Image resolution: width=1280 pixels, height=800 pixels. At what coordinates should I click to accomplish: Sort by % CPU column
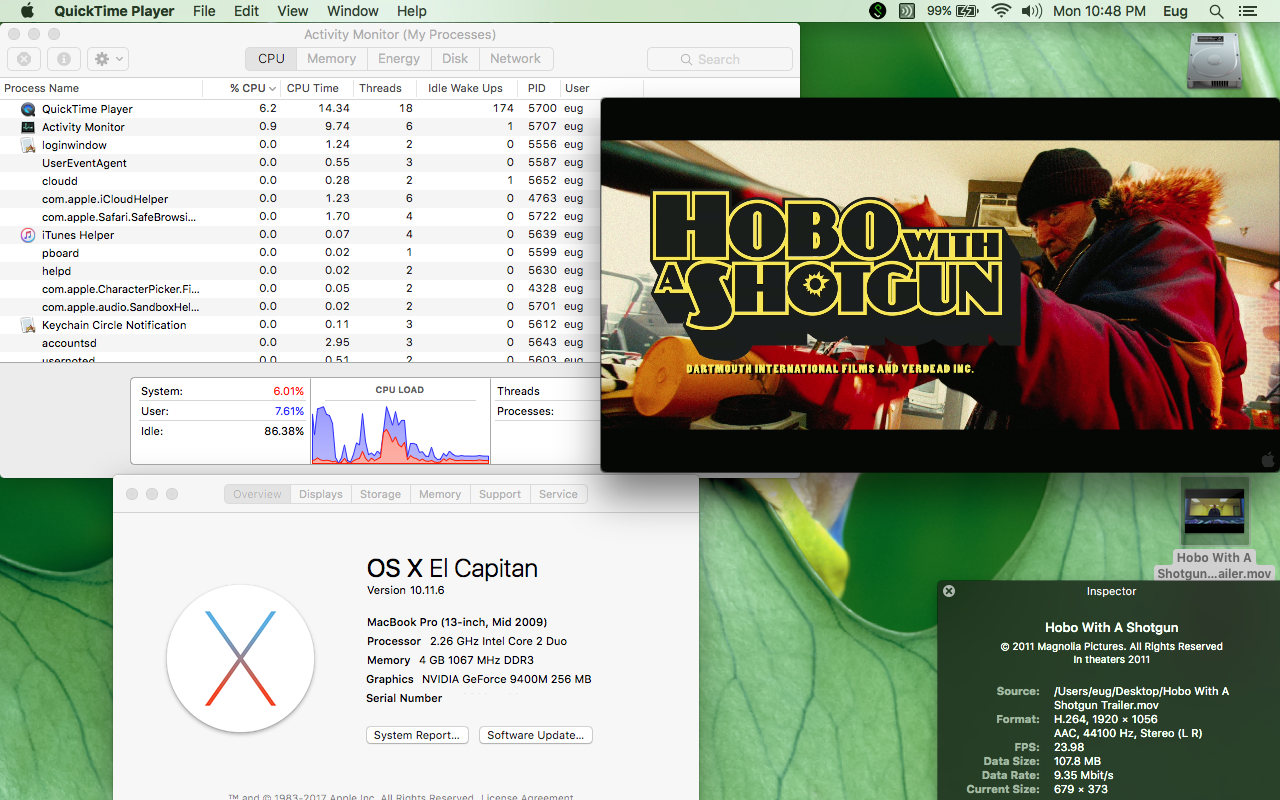[241, 88]
